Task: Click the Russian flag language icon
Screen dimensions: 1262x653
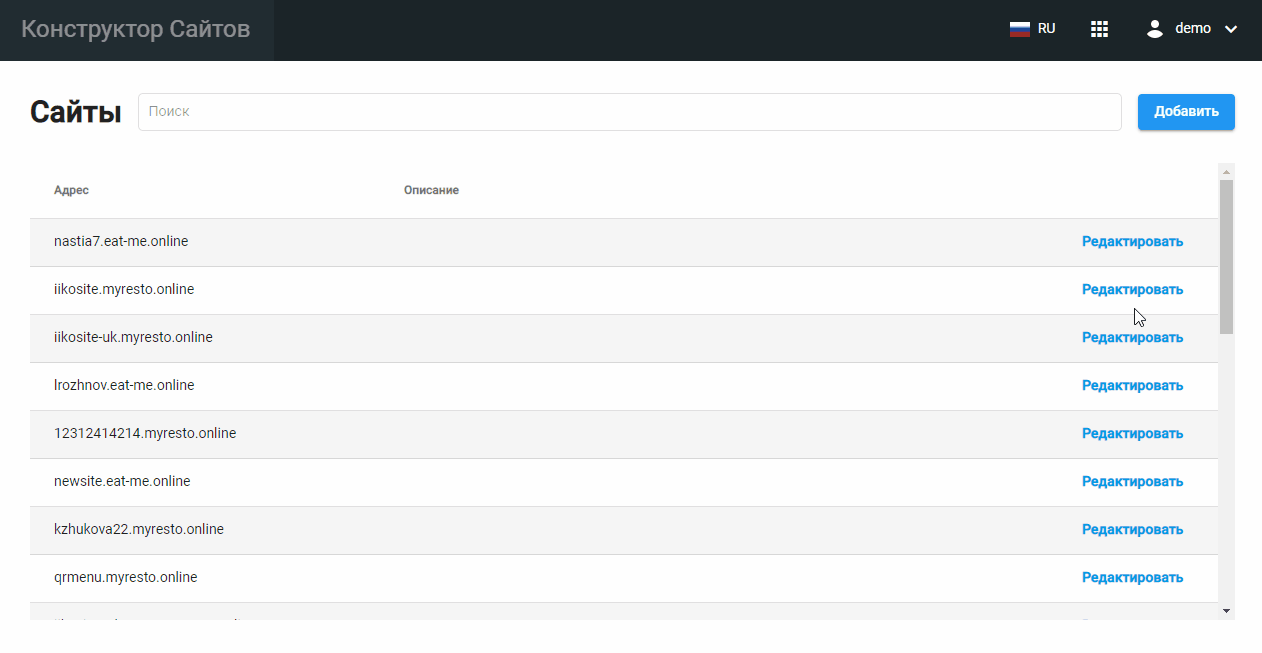Action: coord(1019,29)
